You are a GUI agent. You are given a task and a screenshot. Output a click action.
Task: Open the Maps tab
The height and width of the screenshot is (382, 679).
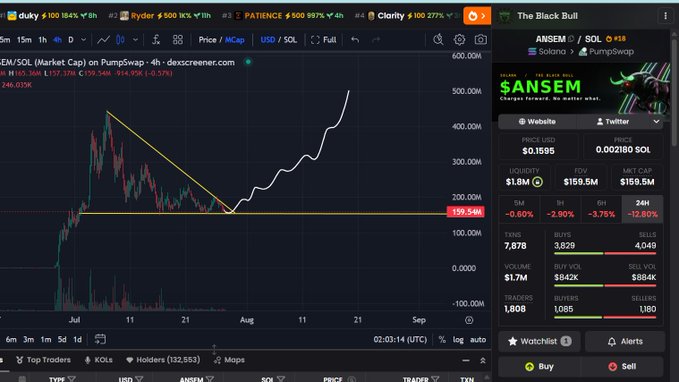(x=230, y=360)
